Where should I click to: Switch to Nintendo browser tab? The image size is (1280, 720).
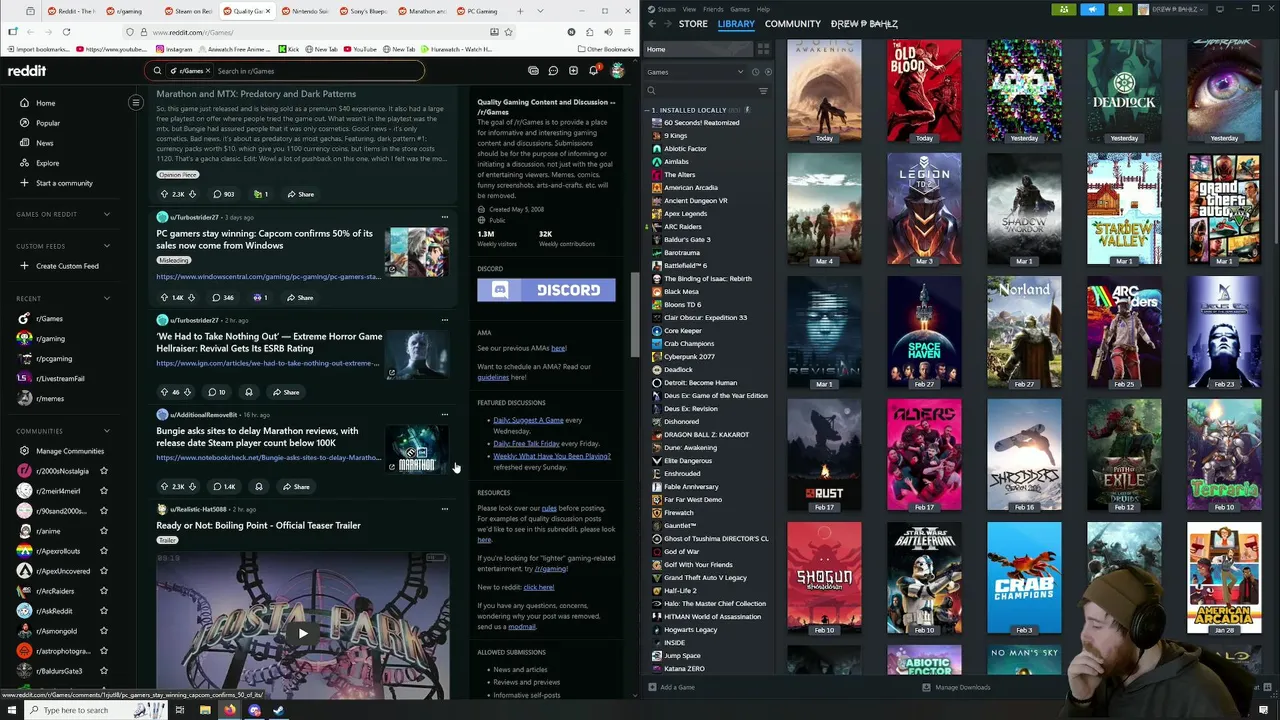tap(306, 11)
